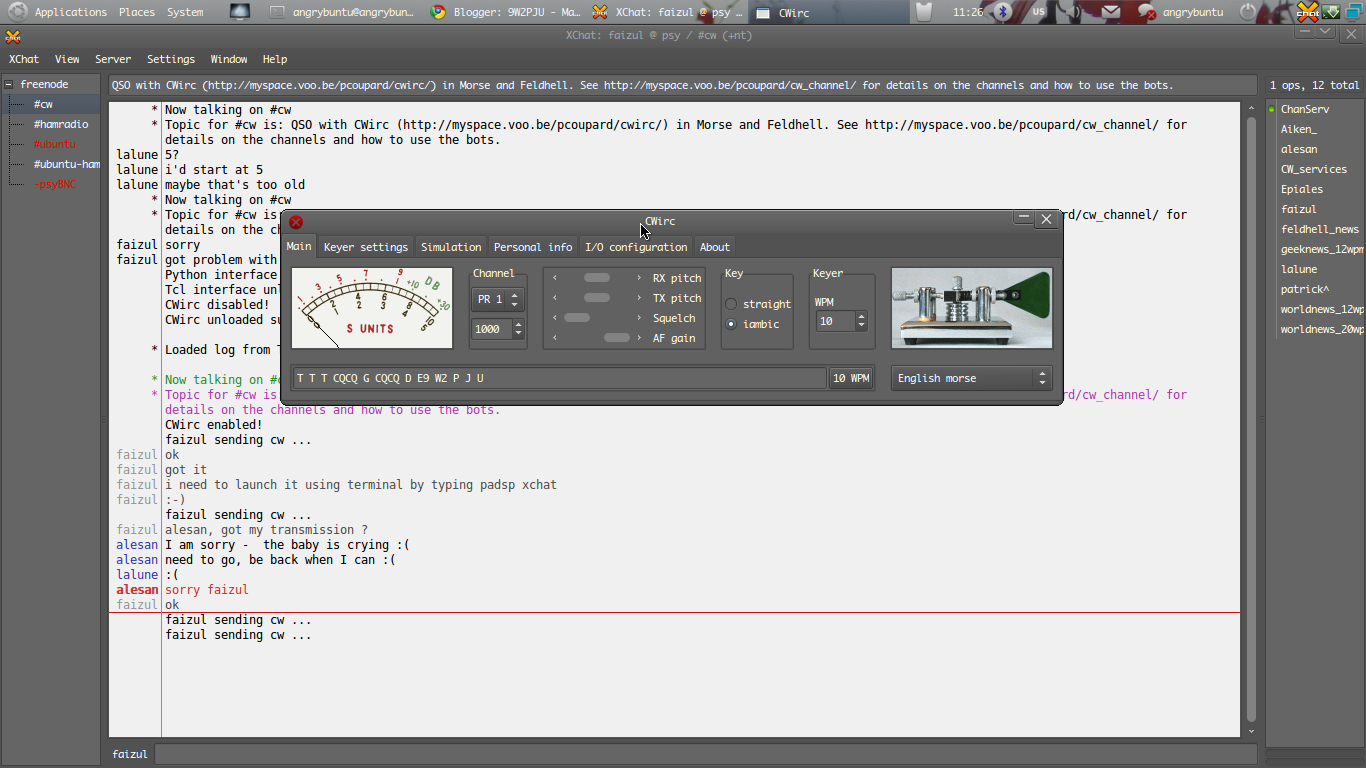This screenshot has height=768, width=1366.
Task: Open the System menu in the top panel
Action: [185, 12]
